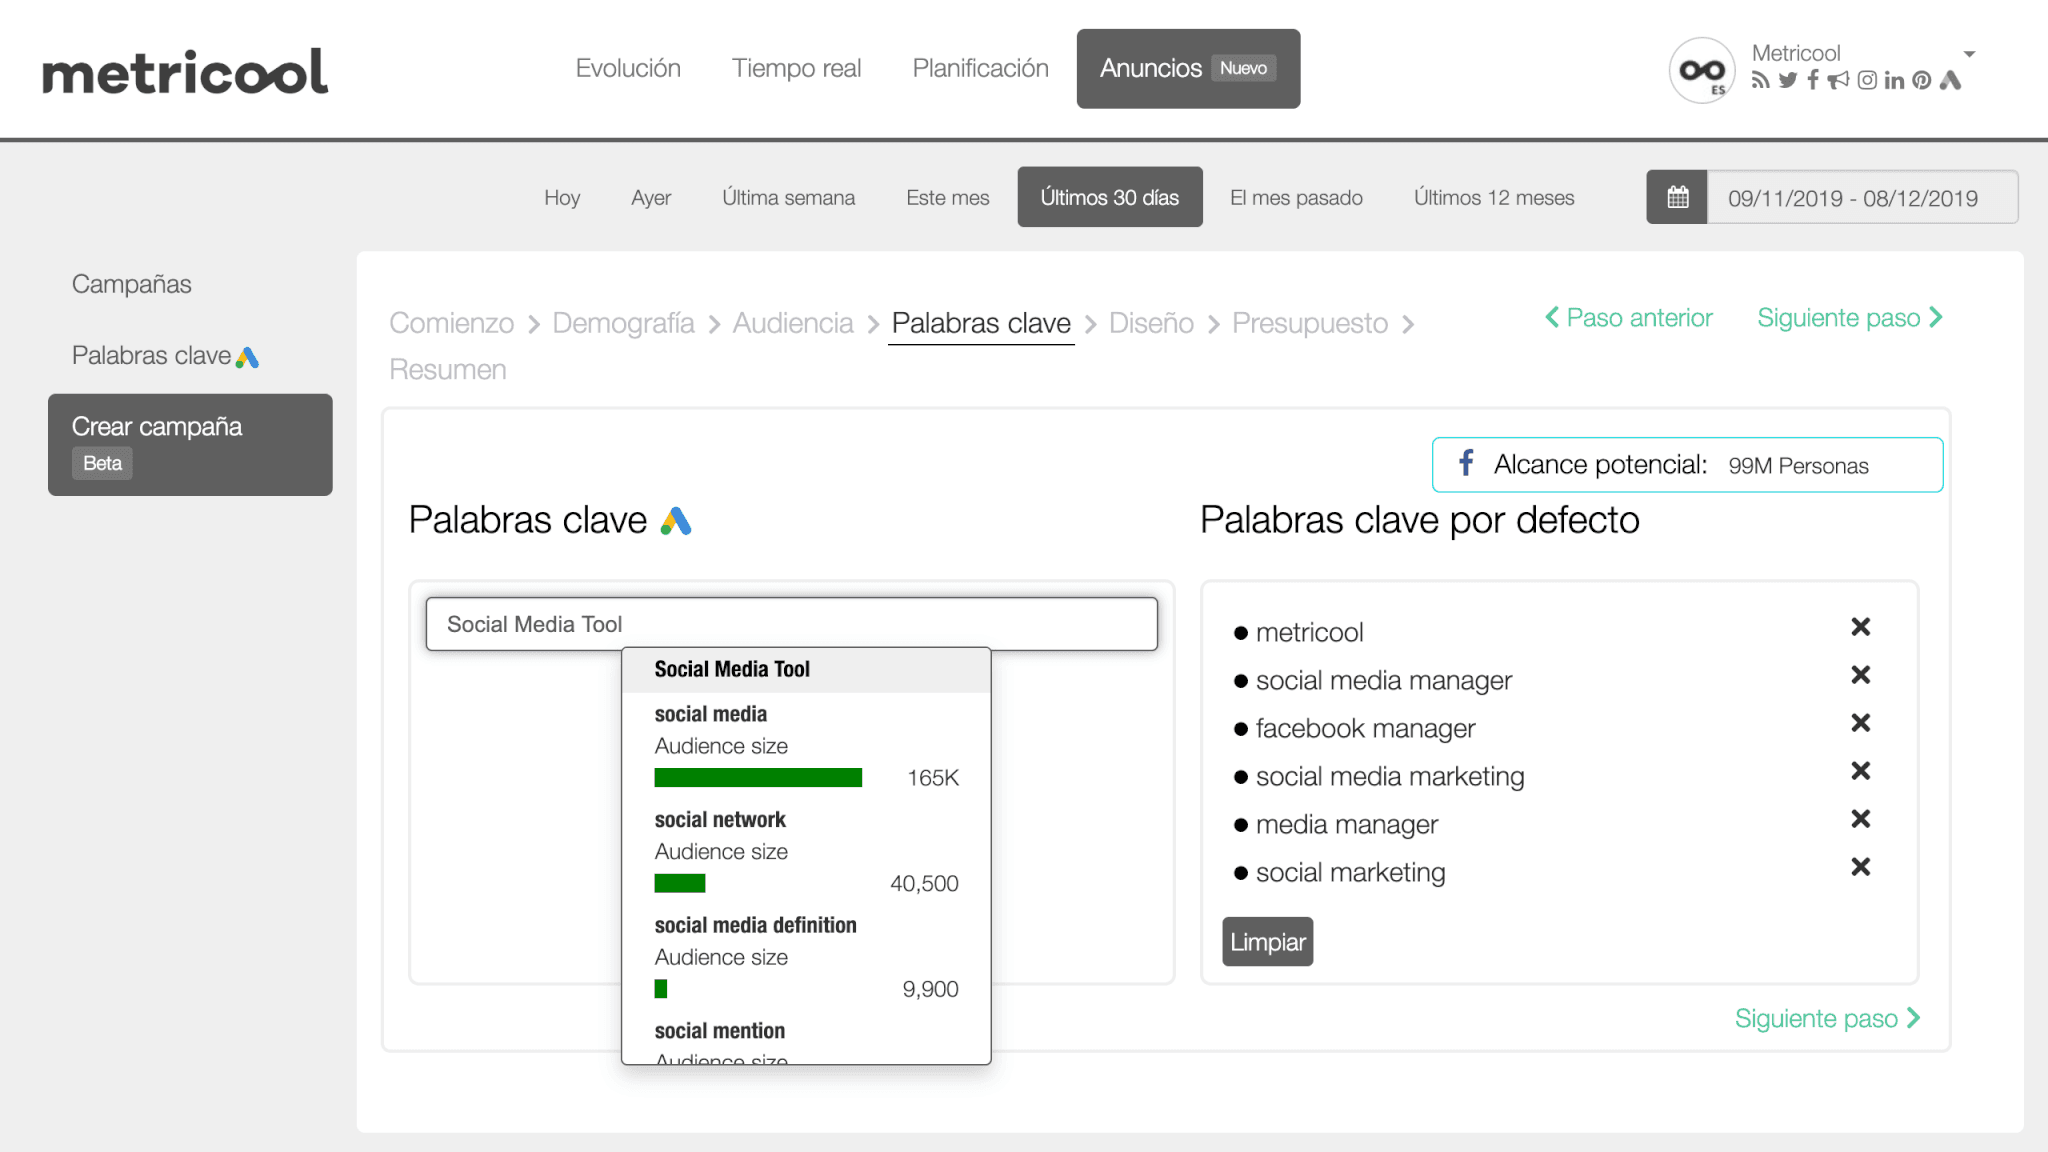2048x1152 pixels.
Task: Click the metricool logo
Action: point(185,71)
